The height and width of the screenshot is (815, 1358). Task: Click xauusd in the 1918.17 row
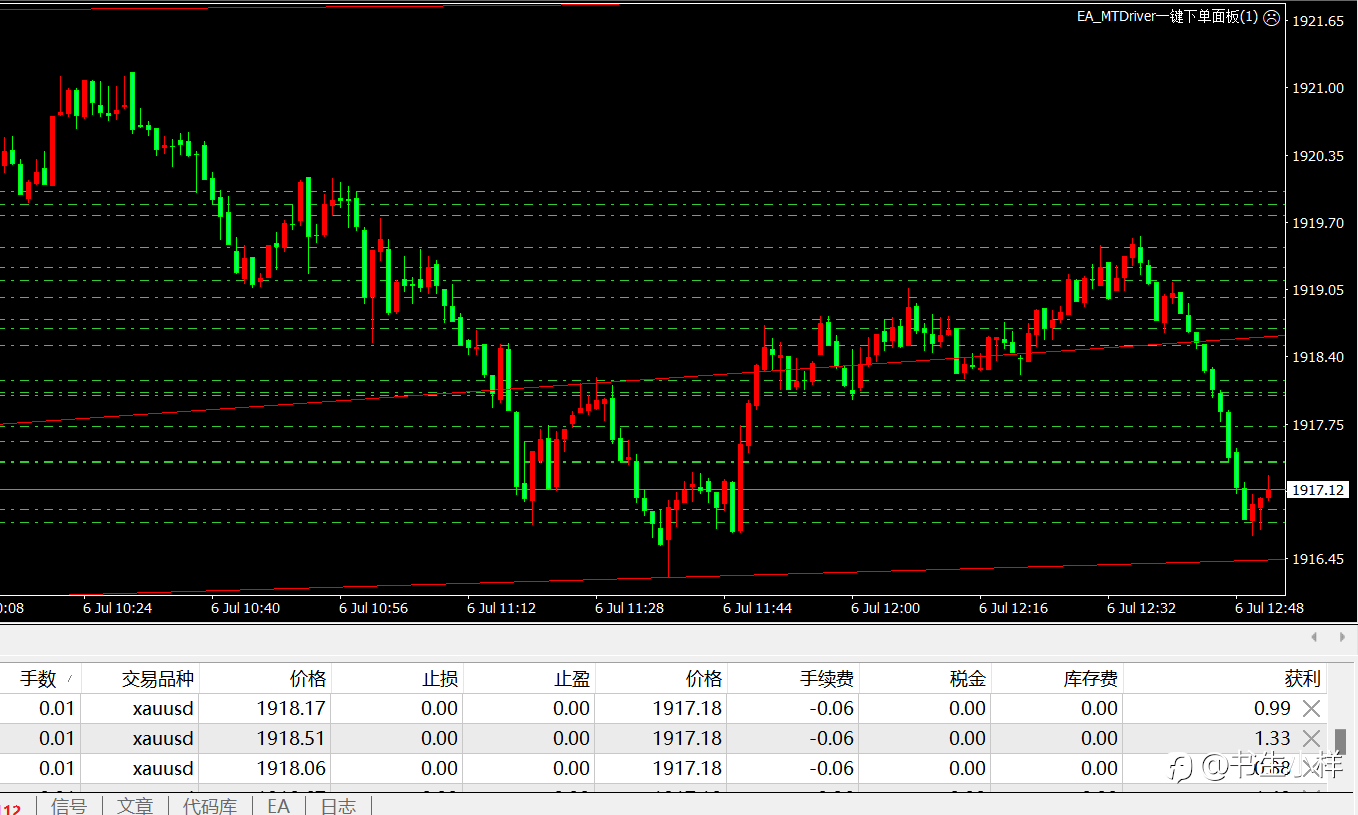(163, 709)
